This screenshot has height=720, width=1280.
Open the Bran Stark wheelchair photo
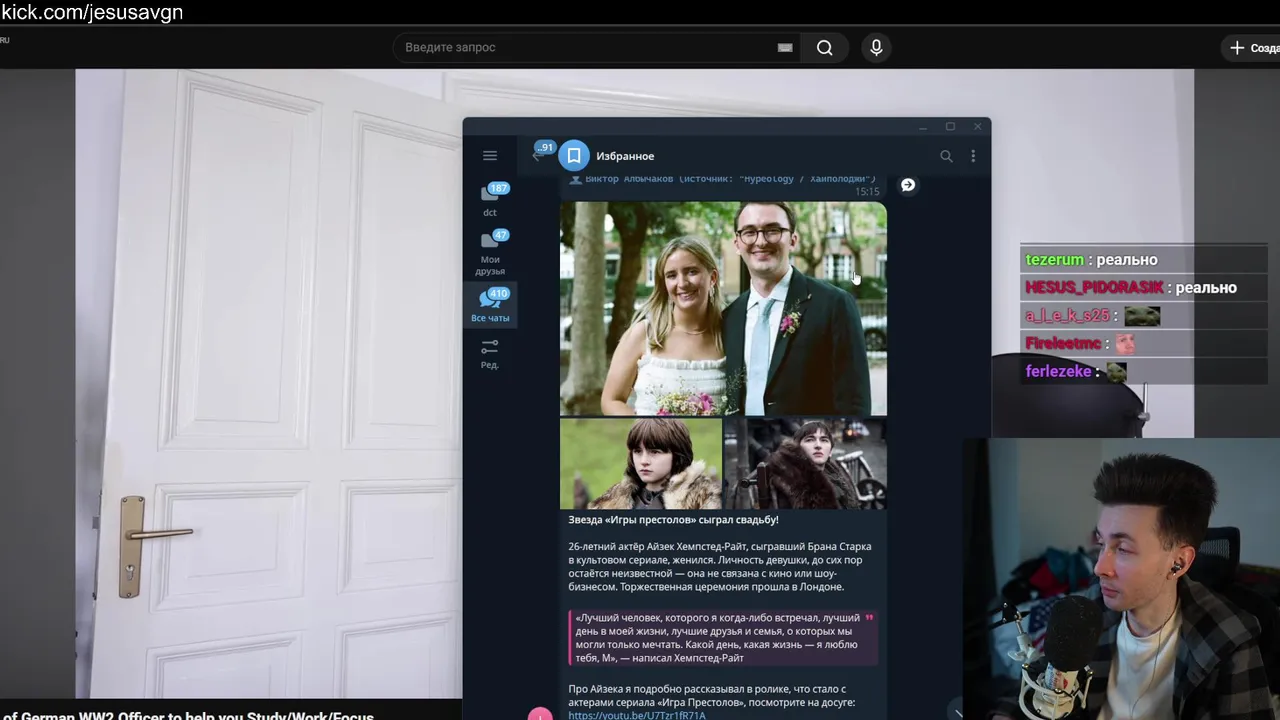[x=805, y=464]
